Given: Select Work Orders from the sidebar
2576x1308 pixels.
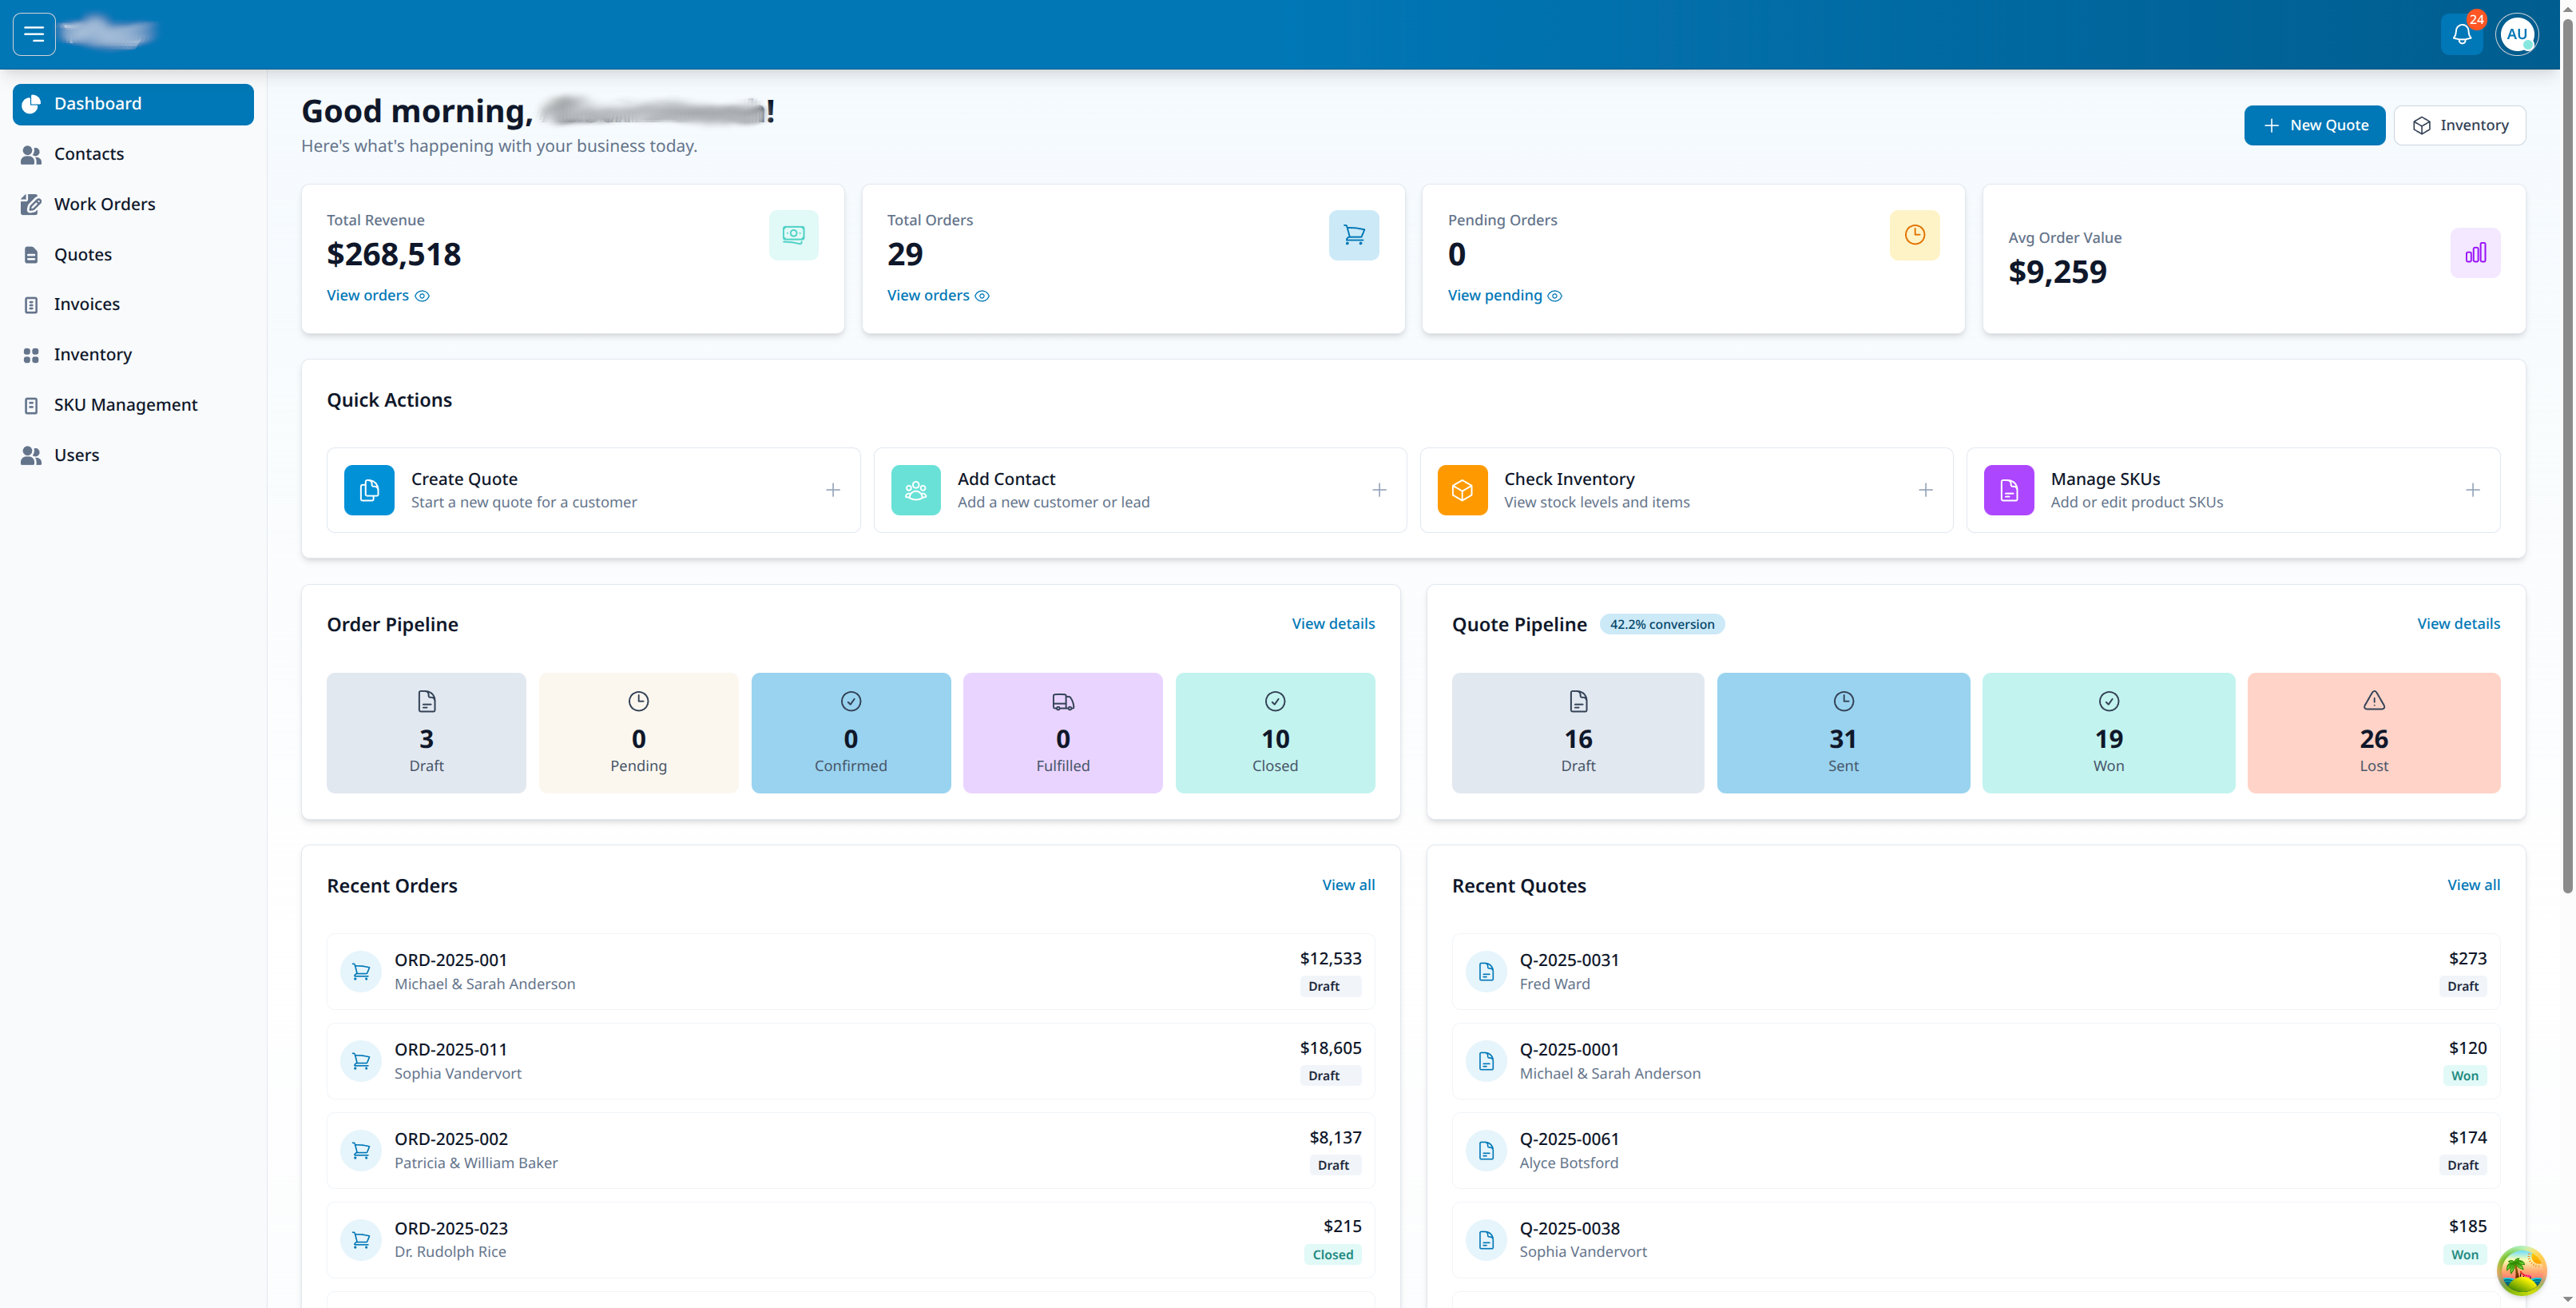Looking at the screenshot, I should click(105, 203).
